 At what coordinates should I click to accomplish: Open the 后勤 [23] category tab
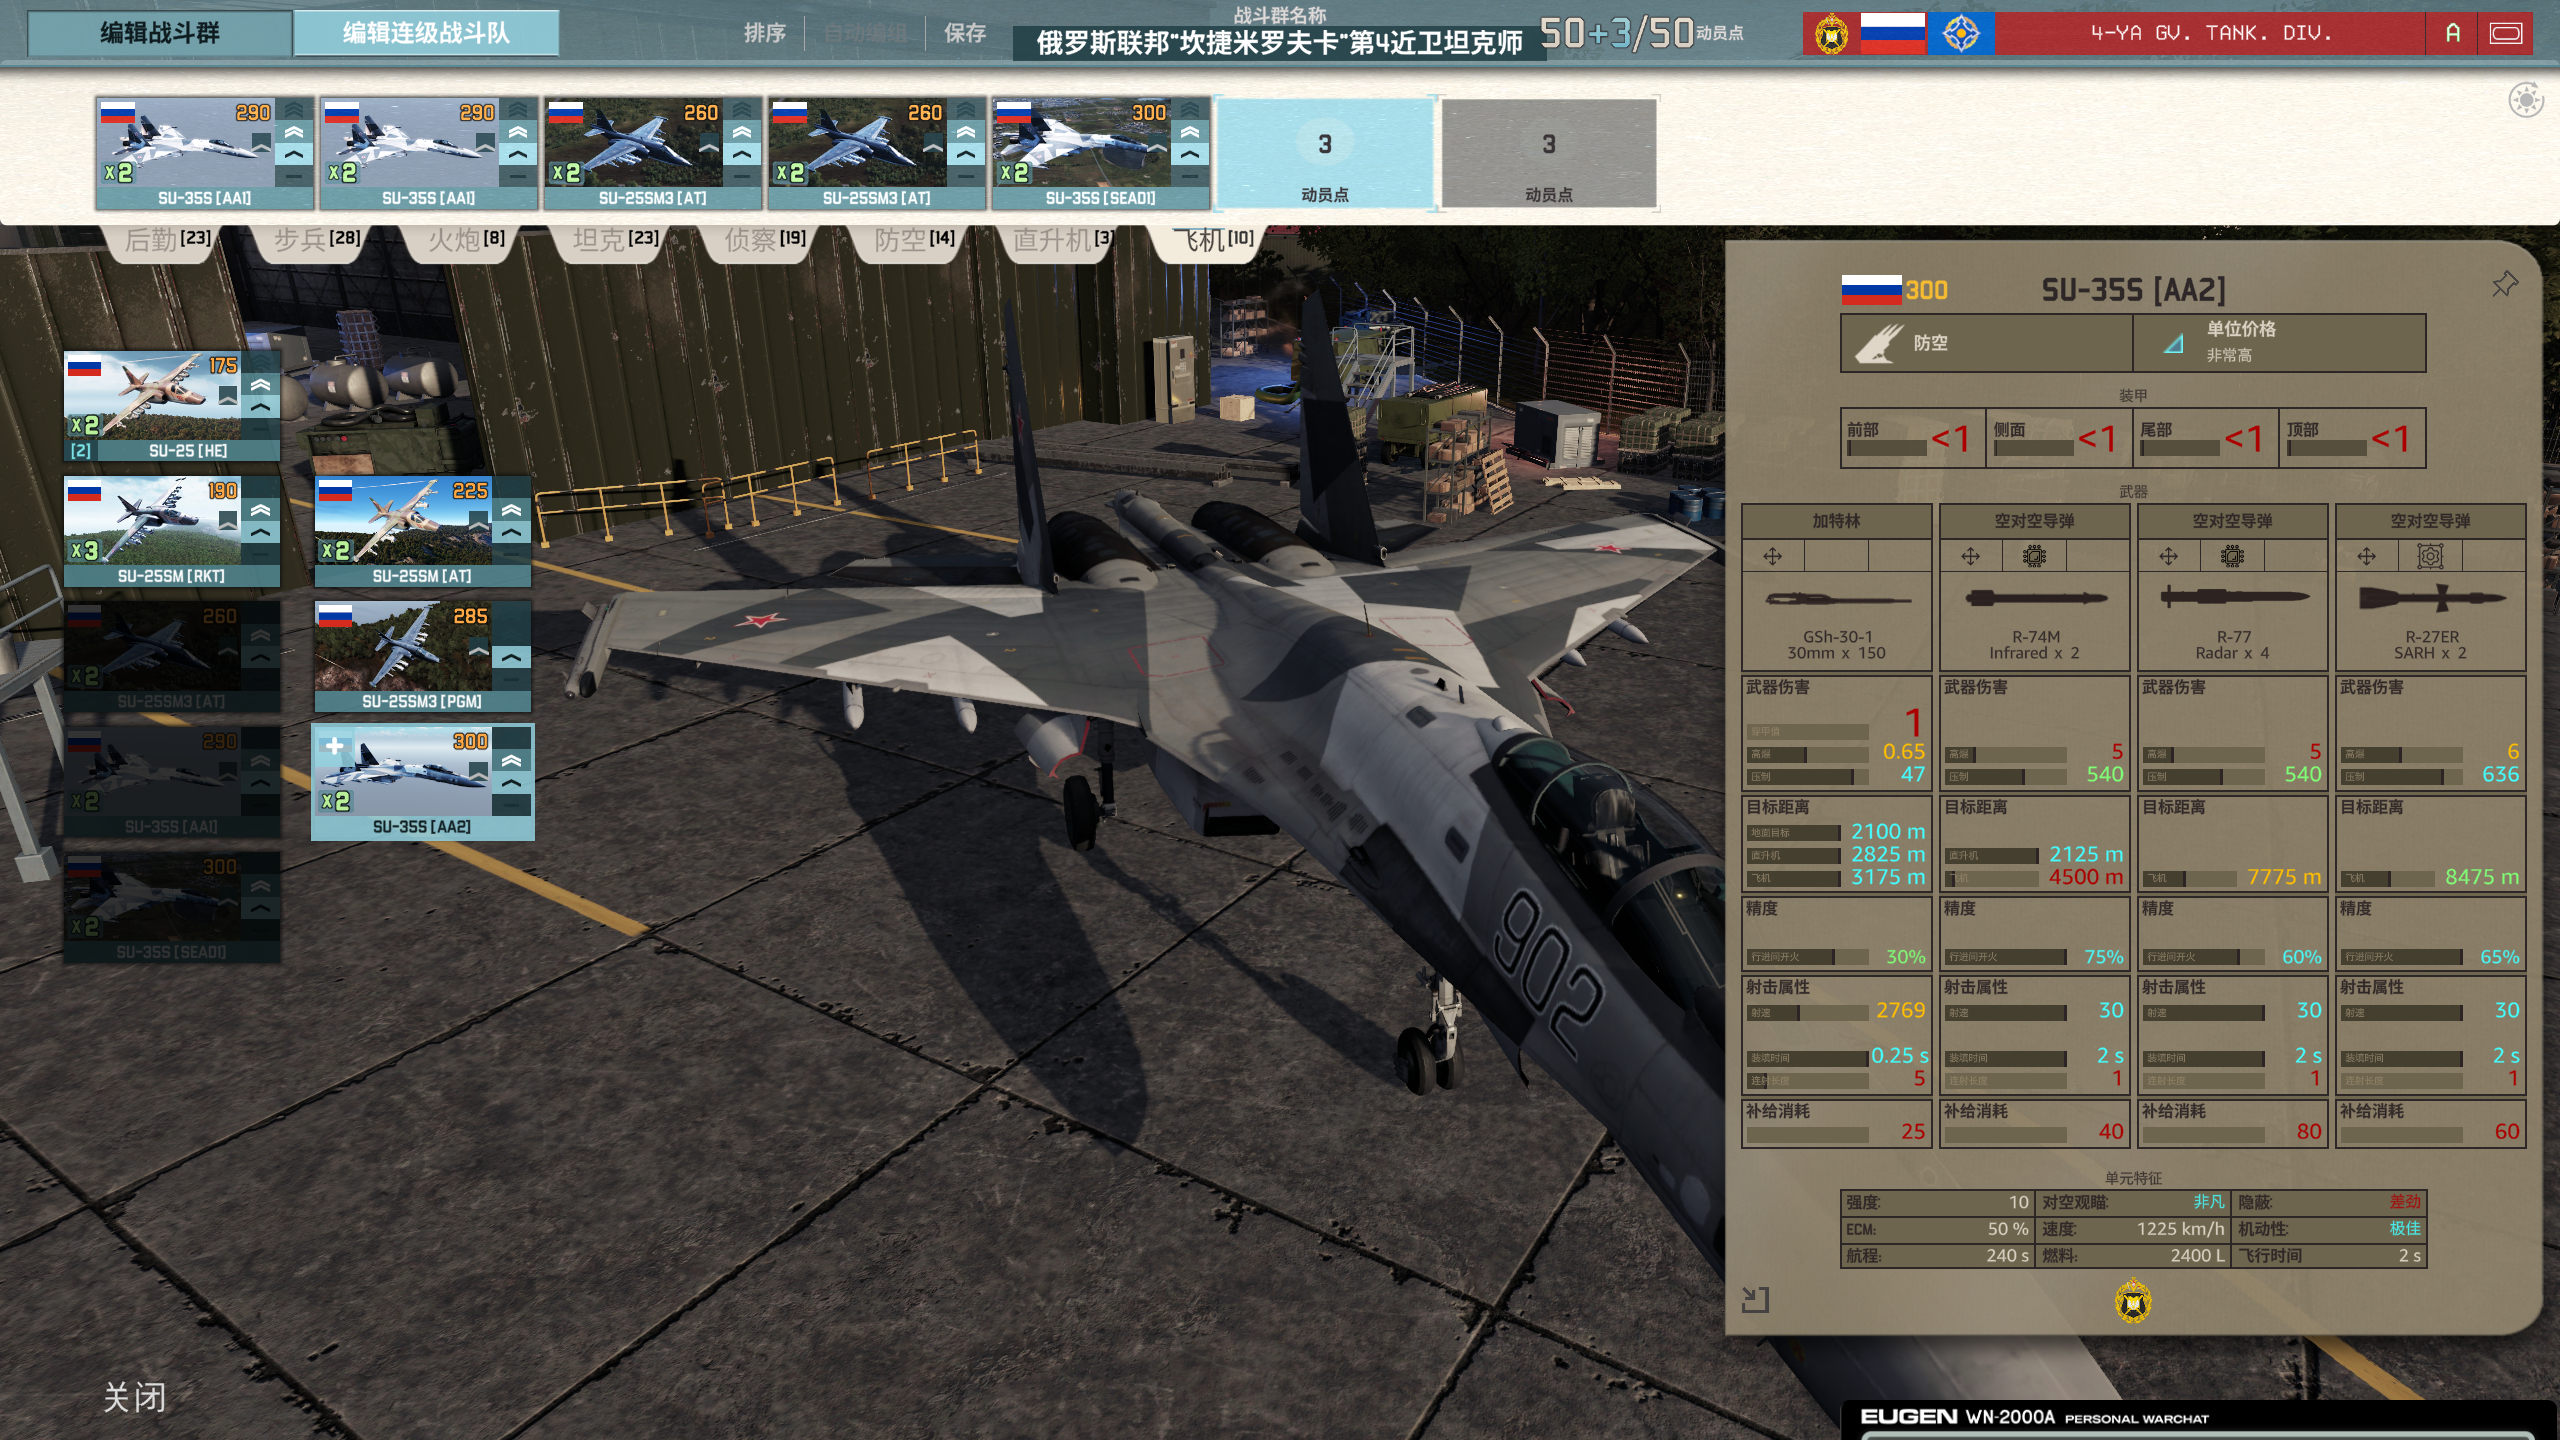coord(167,239)
